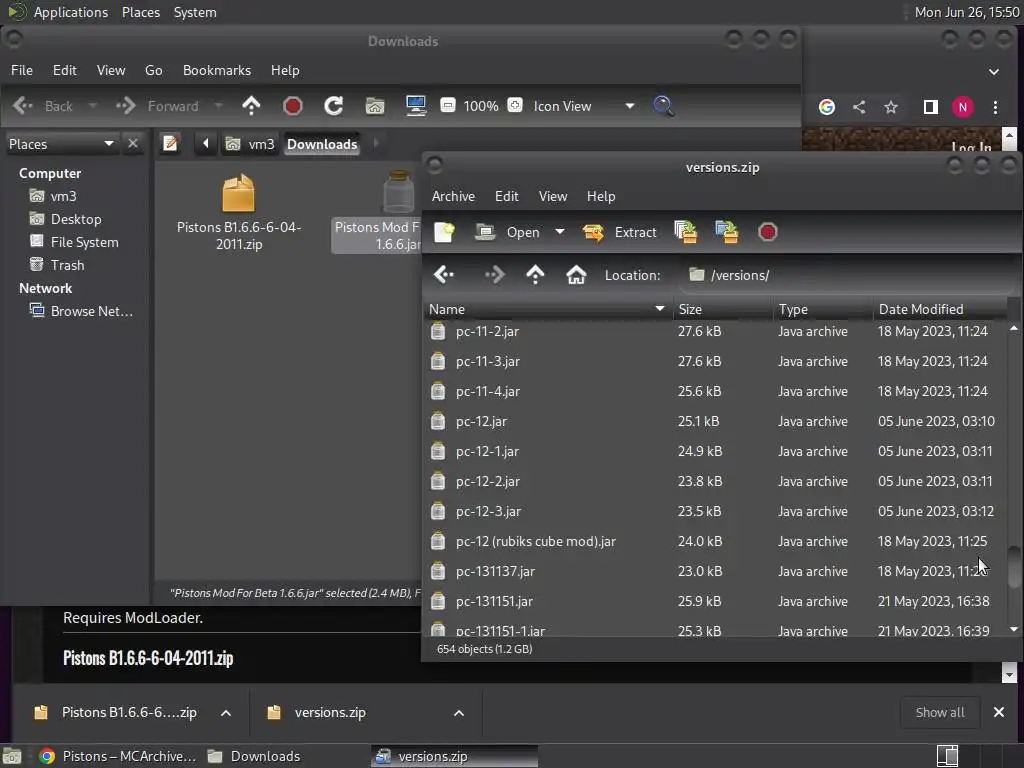
Task: Select pc-11-3.jar in the archive list
Action: coord(715,361)
